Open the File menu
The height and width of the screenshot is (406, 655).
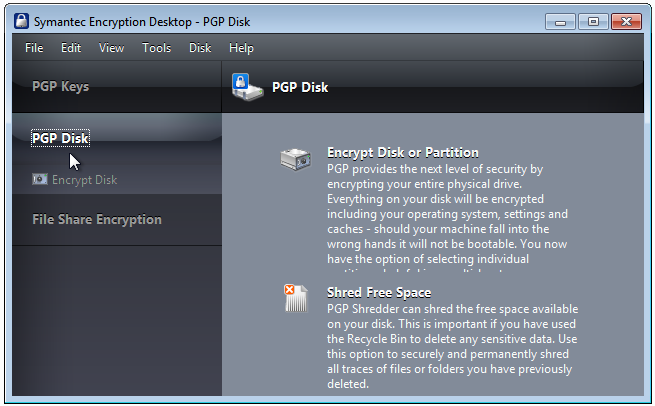tap(34, 48)
